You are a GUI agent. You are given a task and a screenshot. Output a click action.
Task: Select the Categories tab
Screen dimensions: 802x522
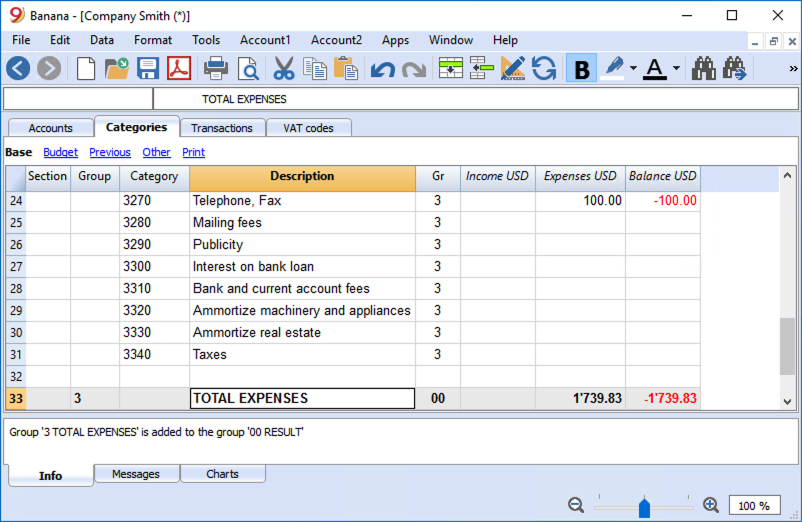click(x=137, y=127)
